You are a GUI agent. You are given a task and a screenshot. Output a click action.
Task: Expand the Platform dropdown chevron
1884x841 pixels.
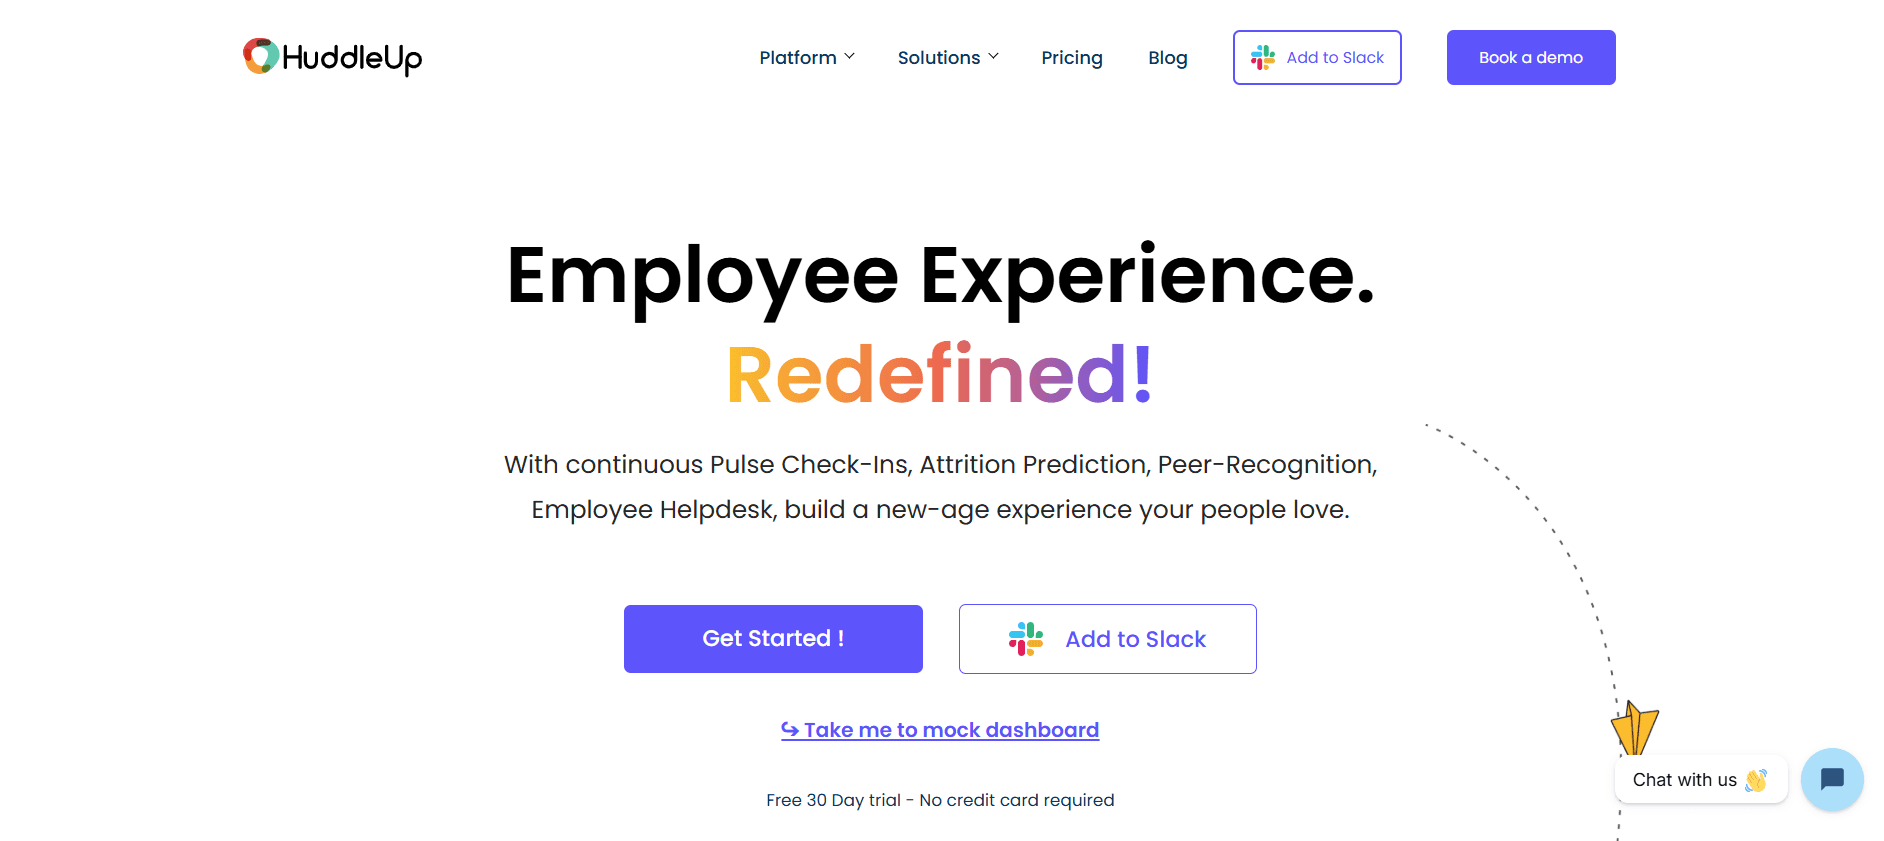pos(850,57)
